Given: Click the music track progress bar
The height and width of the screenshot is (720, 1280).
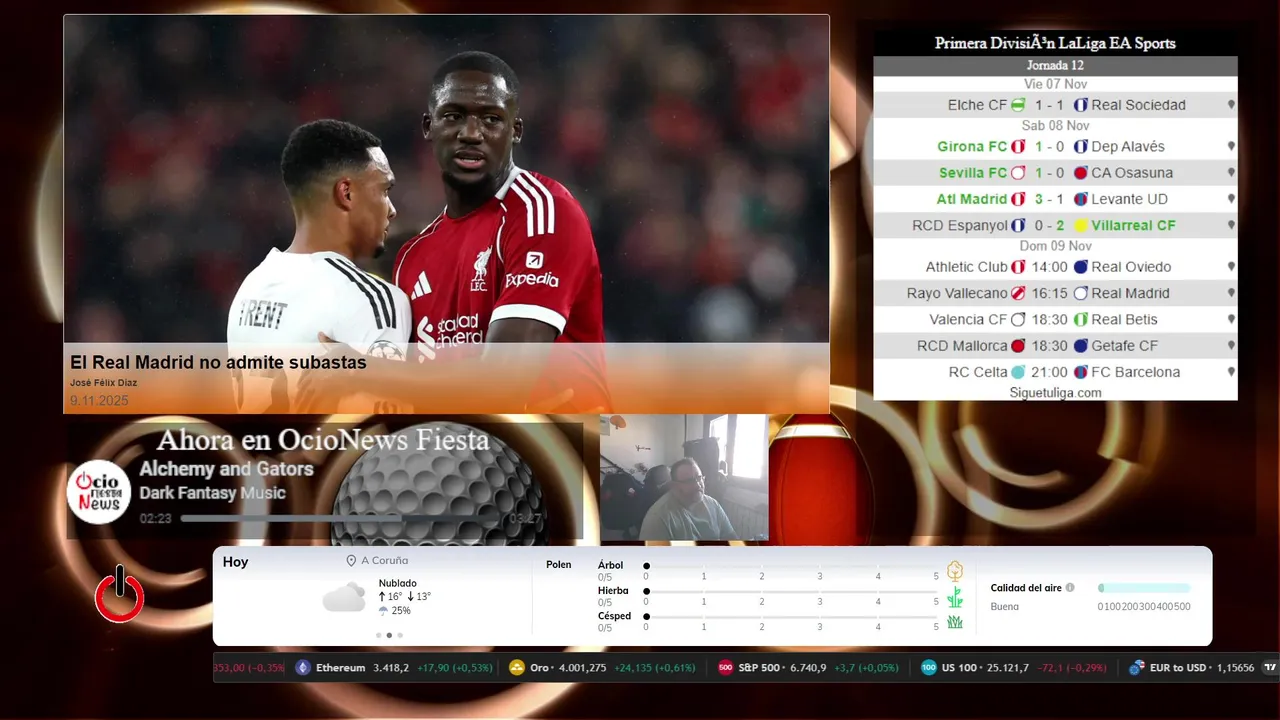Looking at the screenshot, I should tap(341, 519).
